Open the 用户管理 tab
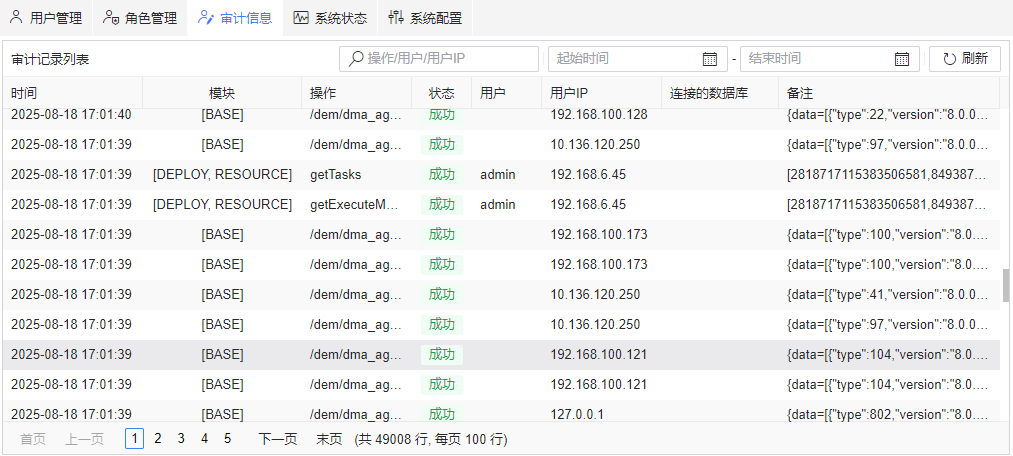This screenshot has height=456, width=1013. click(x=47, y=18)
